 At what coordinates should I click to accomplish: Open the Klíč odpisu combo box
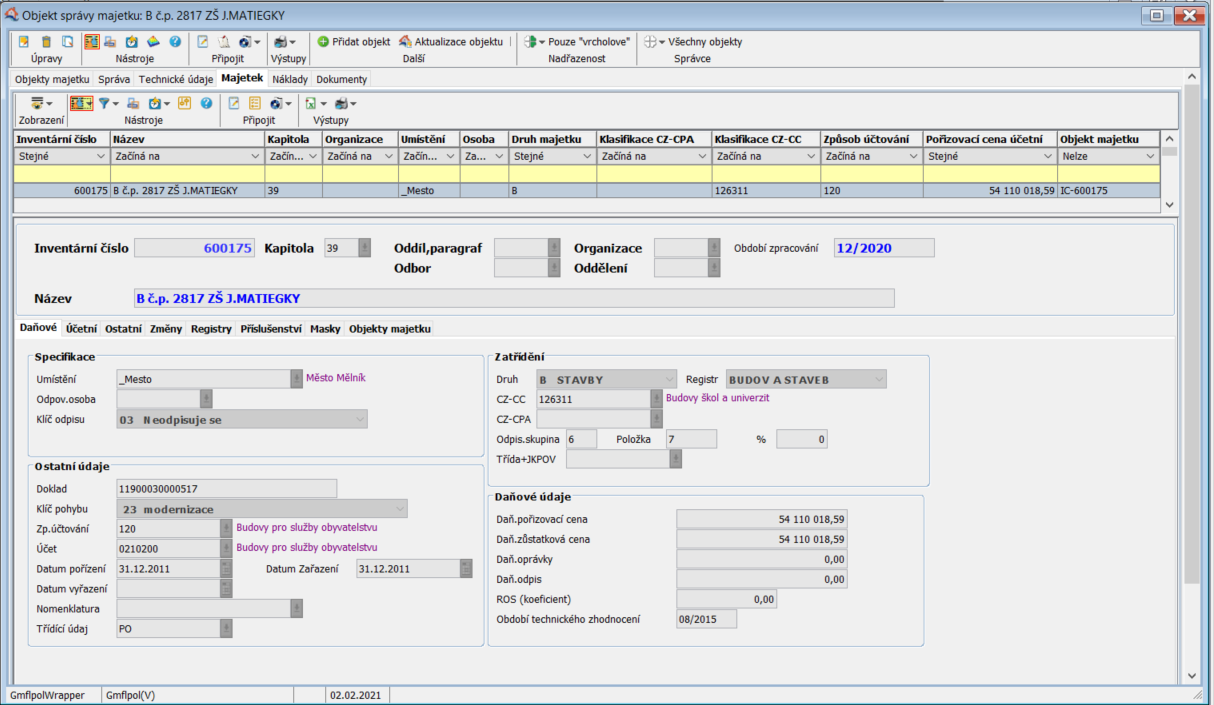coord(241,420)
